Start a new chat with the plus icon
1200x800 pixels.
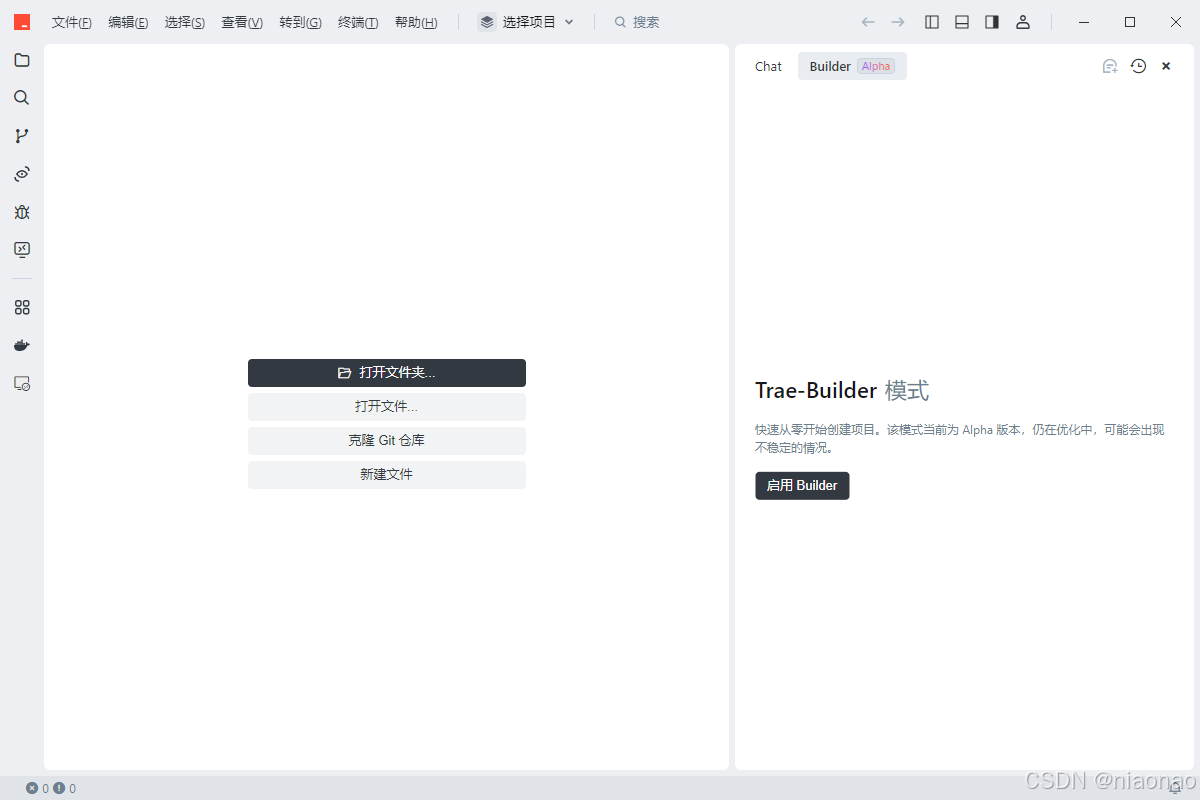(1110, 66)
